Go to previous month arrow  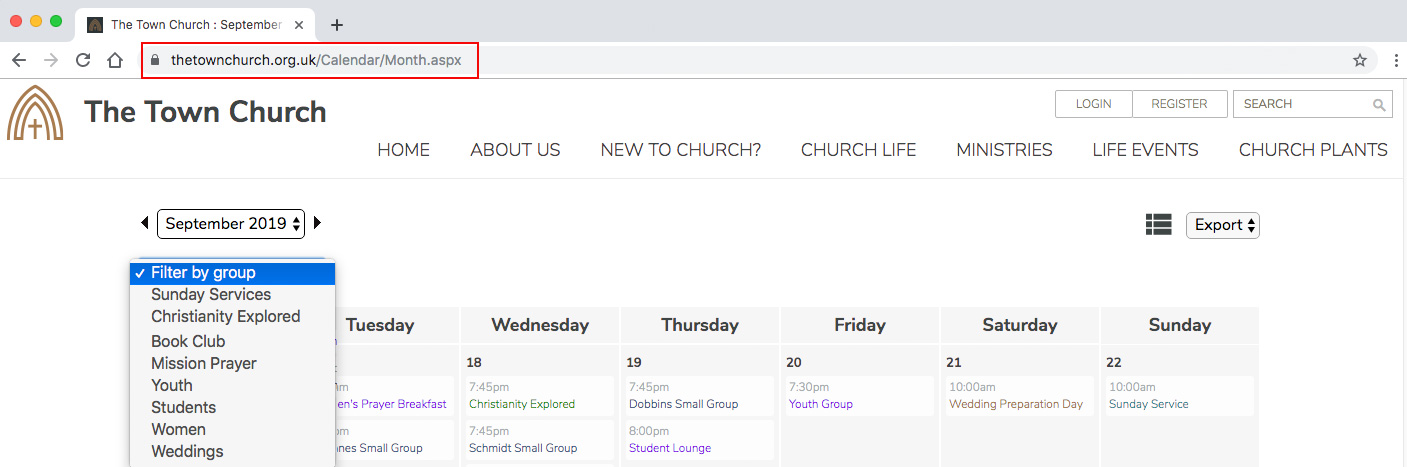tap(145, 223)
